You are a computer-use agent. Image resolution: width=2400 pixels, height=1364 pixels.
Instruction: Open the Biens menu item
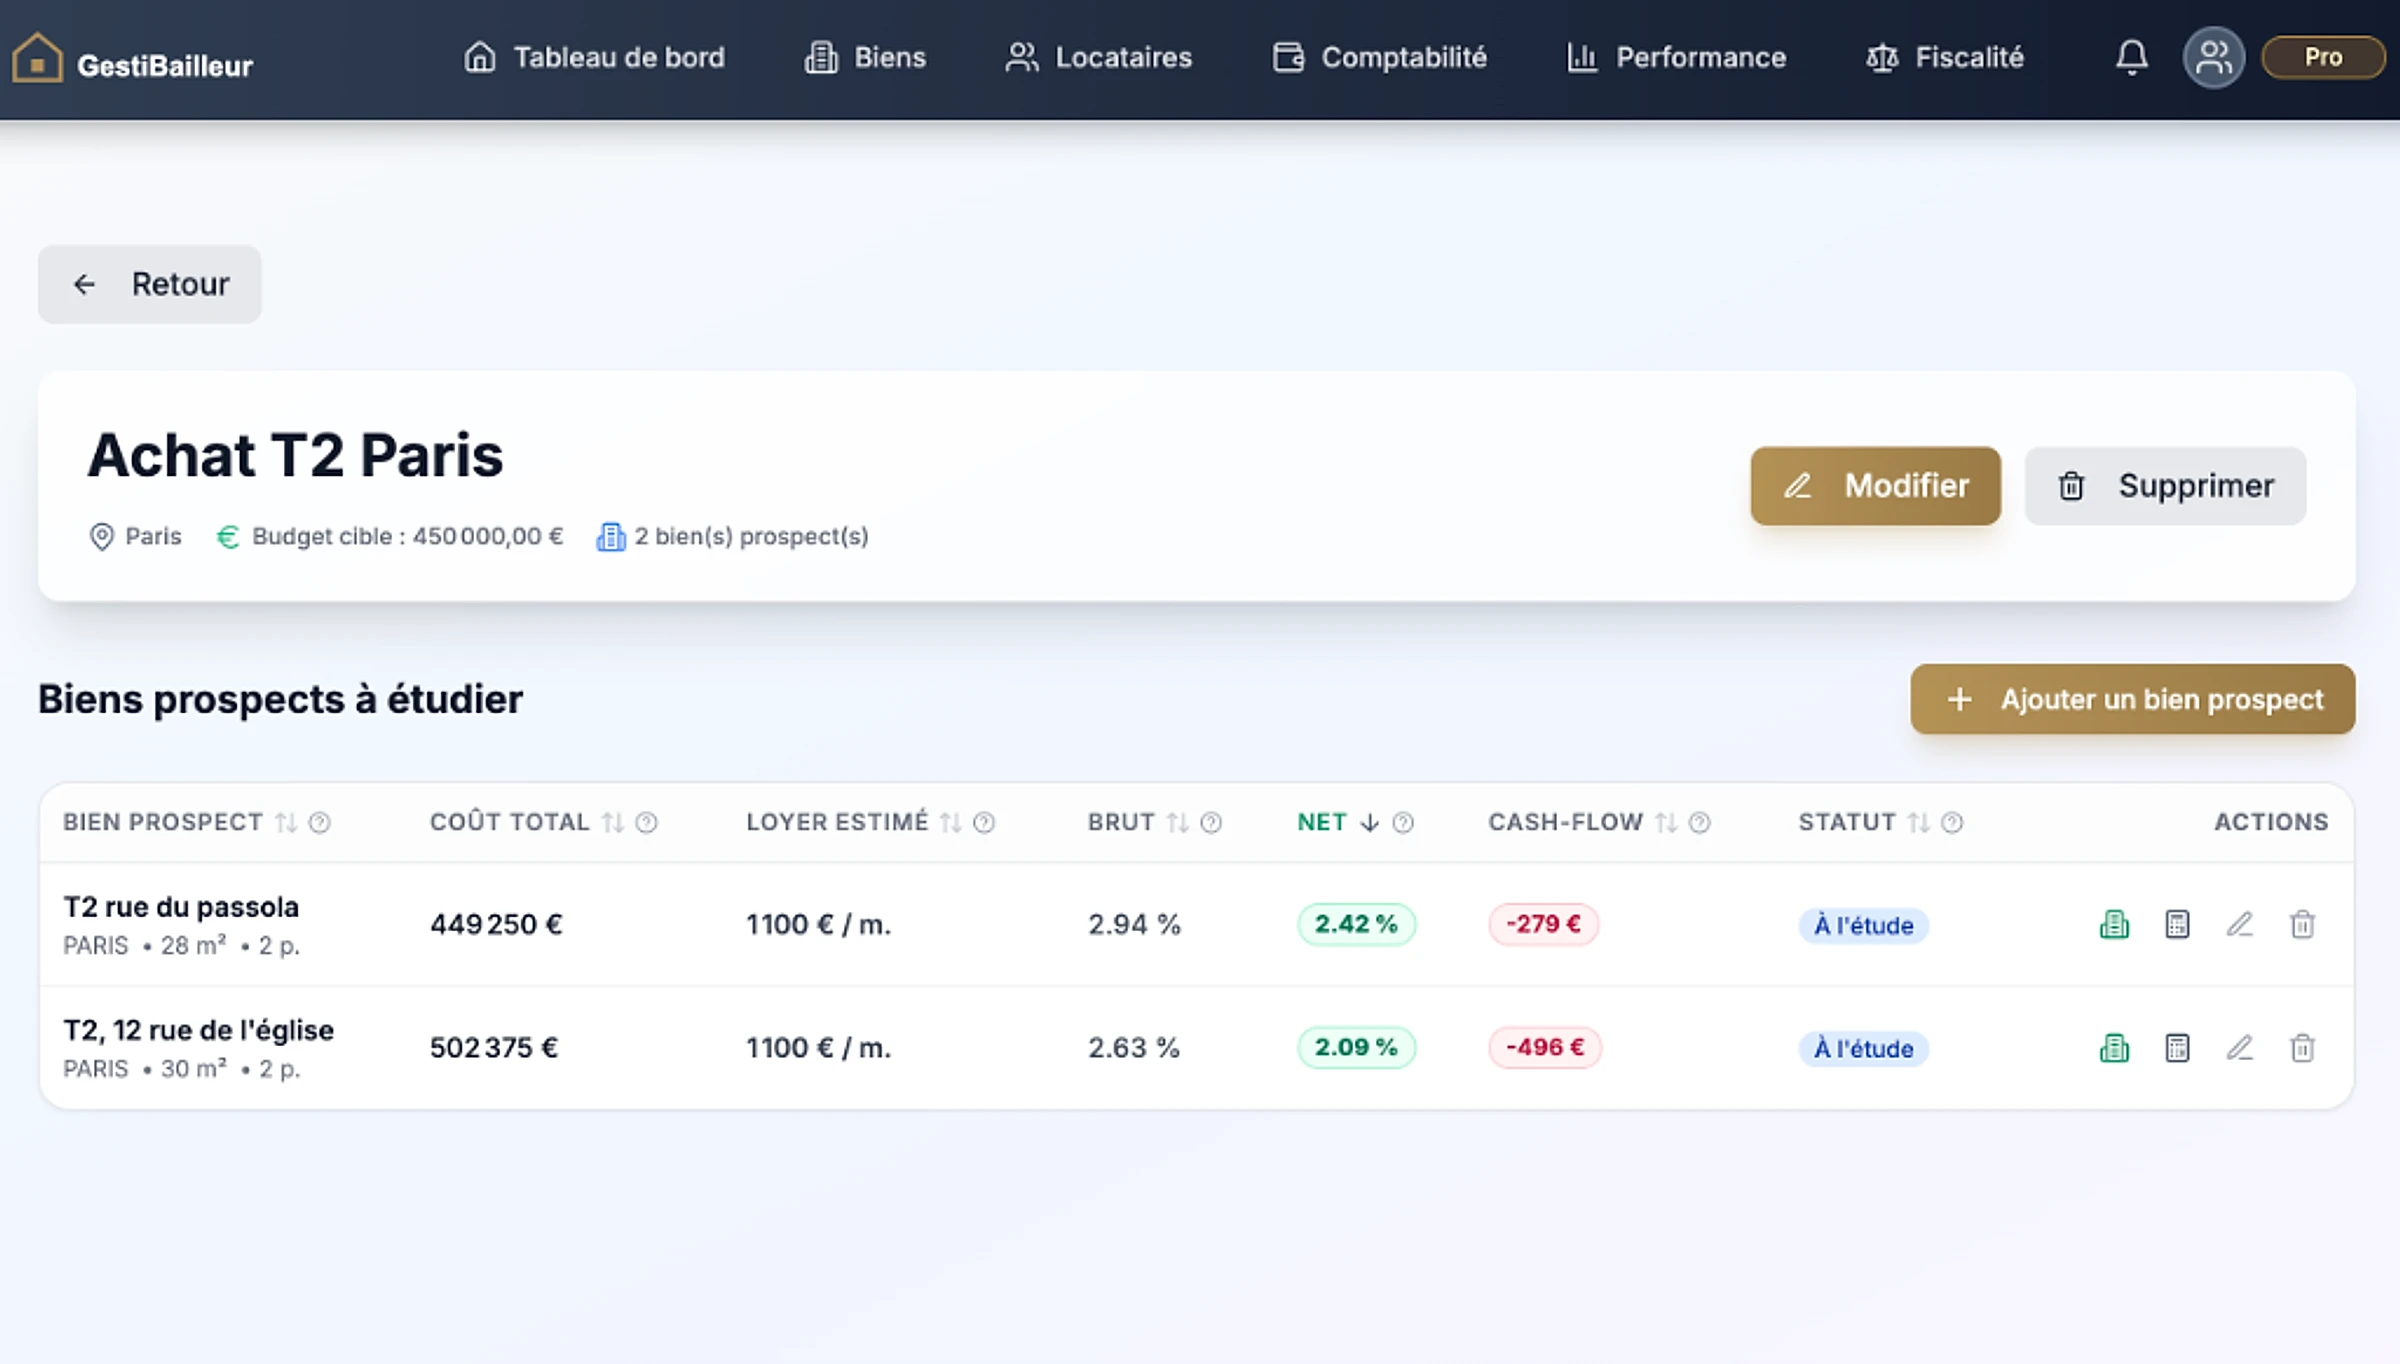(x=866, y=57)
